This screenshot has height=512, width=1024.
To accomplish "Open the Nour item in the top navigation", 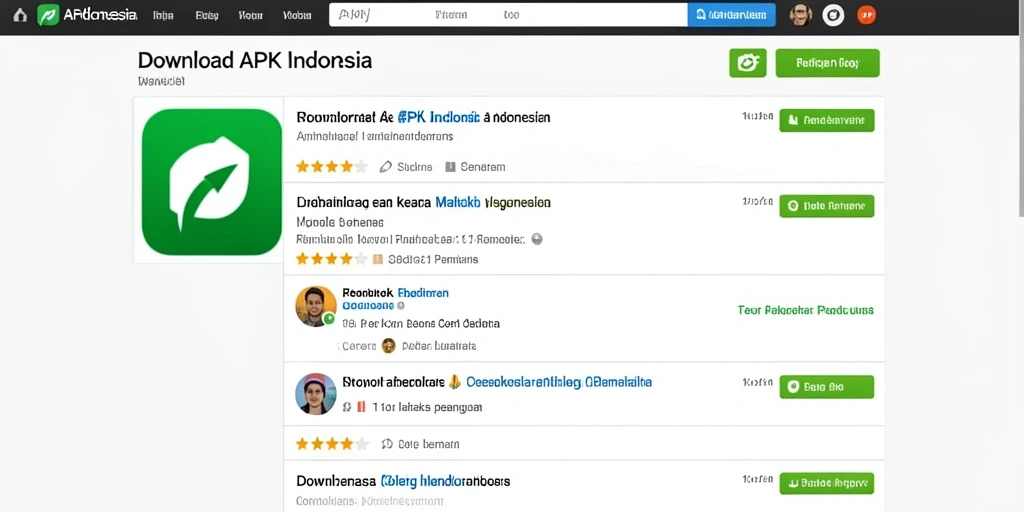I will (x=251, y=15).
